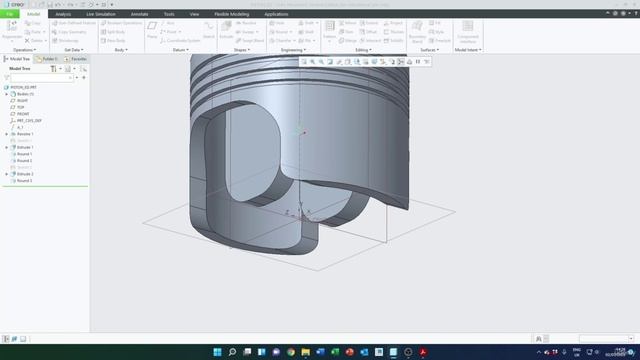640x360 pixels.
Task: Select the Mirror editing tool
Action: (347, 23)
